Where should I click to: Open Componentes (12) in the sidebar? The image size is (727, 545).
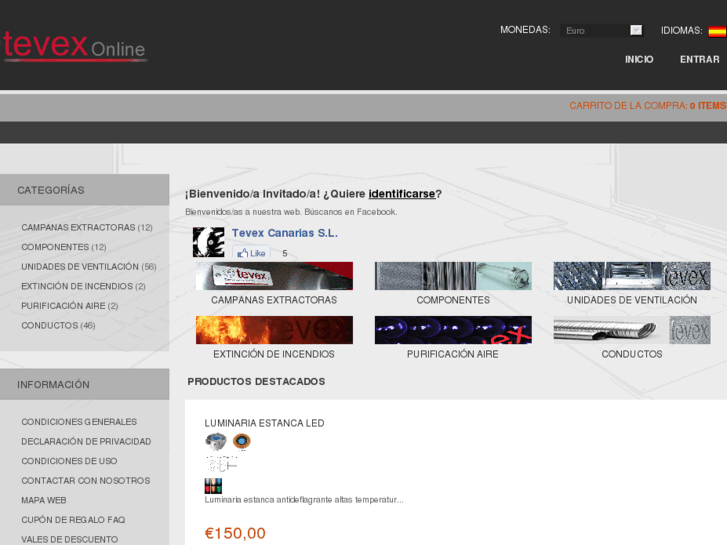coord(64,247)
